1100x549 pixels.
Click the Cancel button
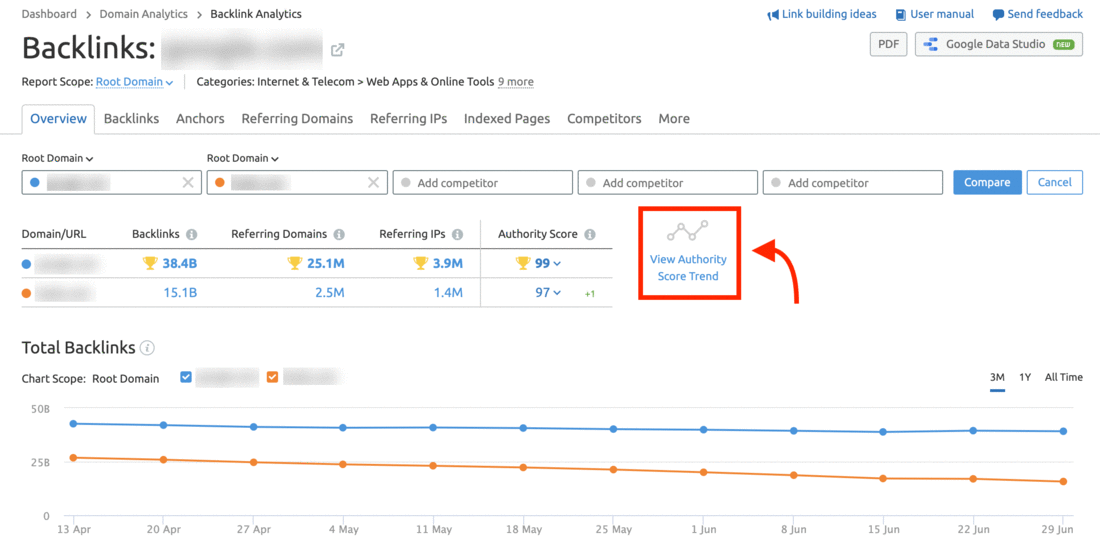point(1054,182)
